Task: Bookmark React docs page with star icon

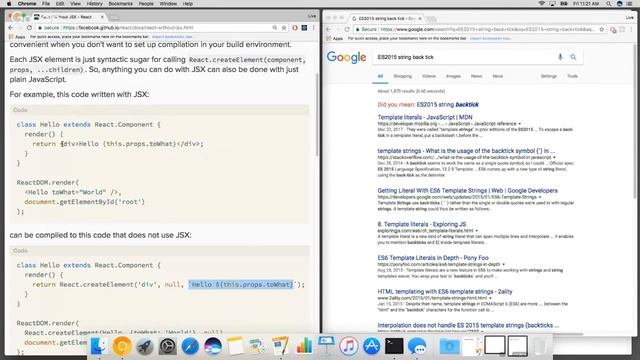Action: (284, 28)
